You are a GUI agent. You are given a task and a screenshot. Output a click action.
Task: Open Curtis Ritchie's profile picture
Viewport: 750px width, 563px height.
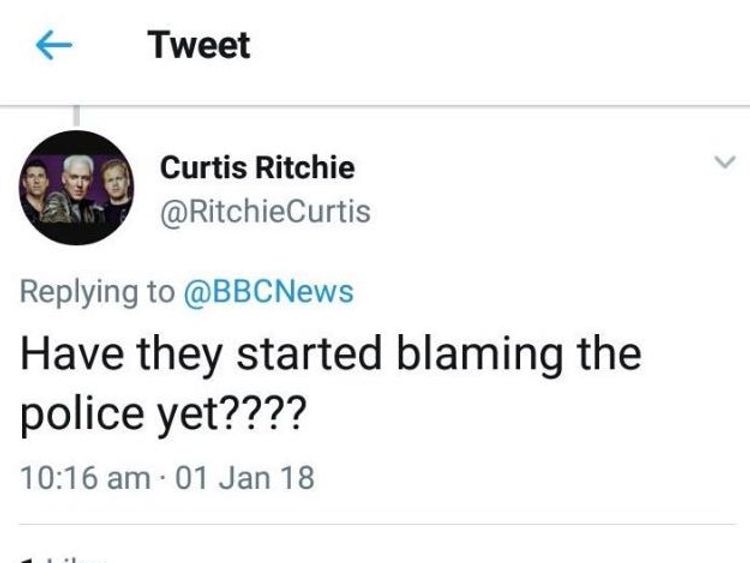[77, 188]
